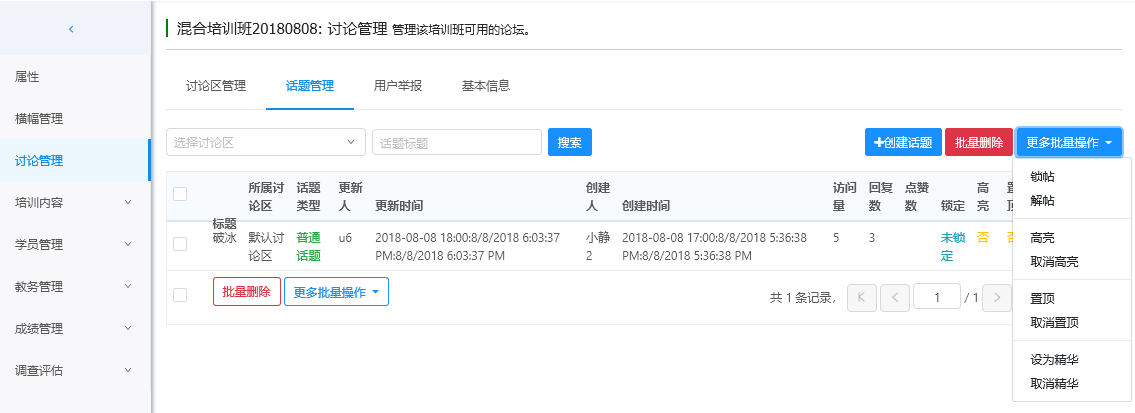The width and height of the screenshot is (1135, 413).
Task: Open the bottom 更多批量操作 dropdown
Action: 336,292
